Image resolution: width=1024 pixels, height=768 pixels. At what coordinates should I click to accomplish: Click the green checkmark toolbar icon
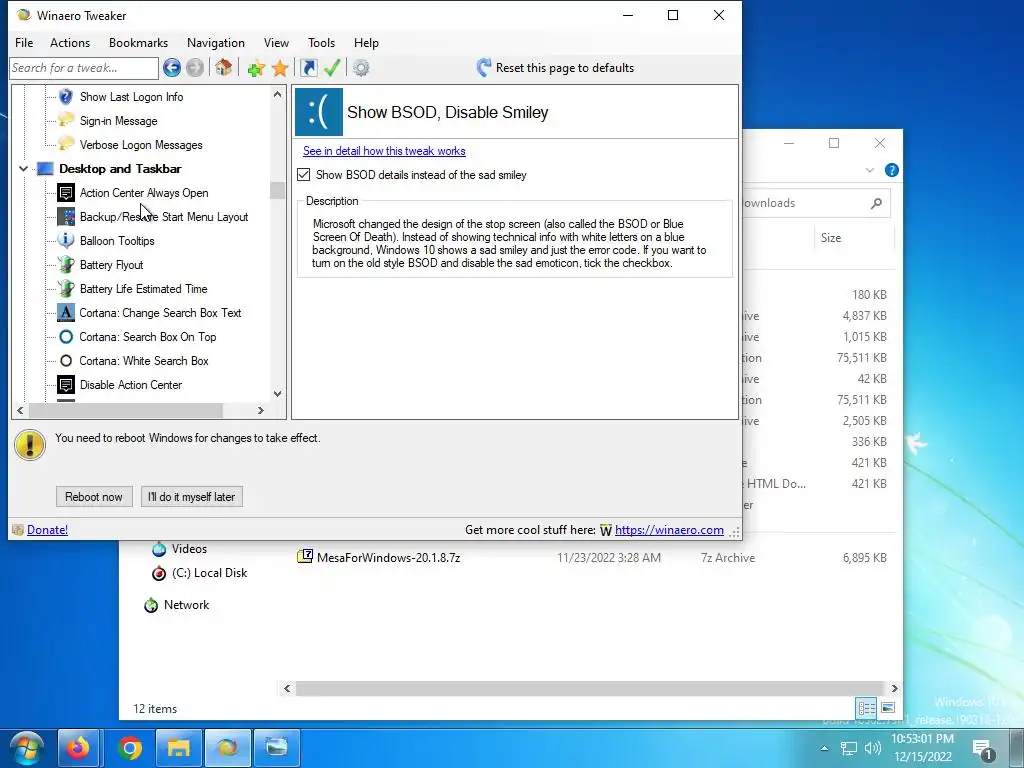tap(332, 67)
